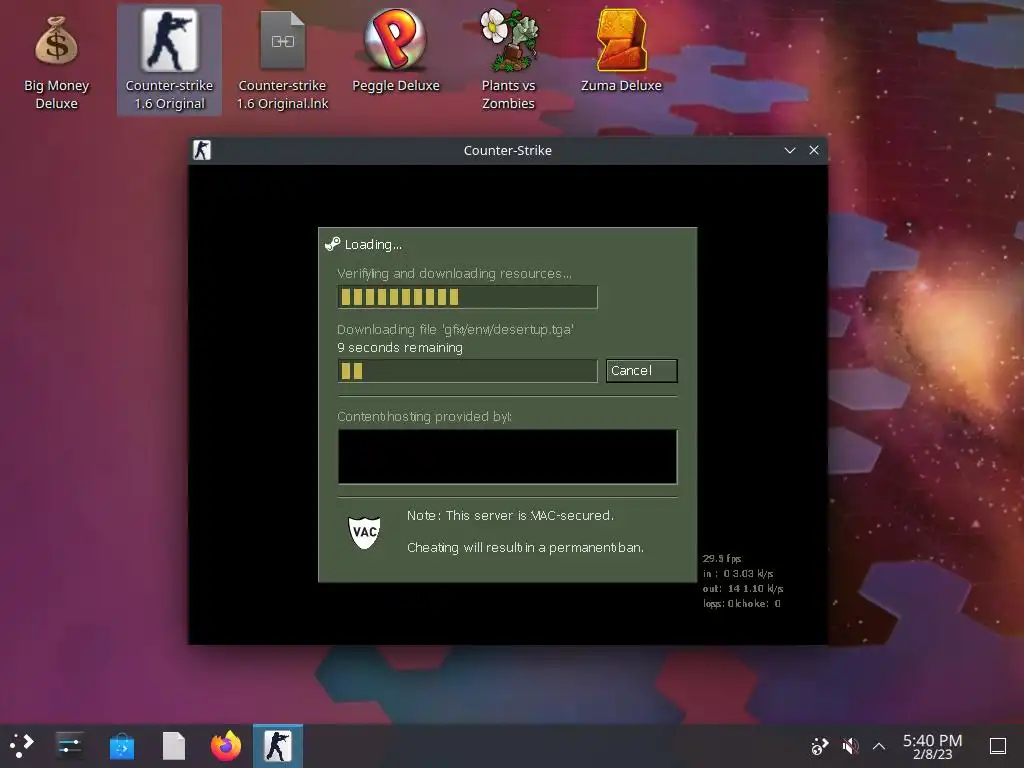Click the 'Verifying and downloading resources...' text
Viewport: 1024px width, 768px height.
[455, 274]
